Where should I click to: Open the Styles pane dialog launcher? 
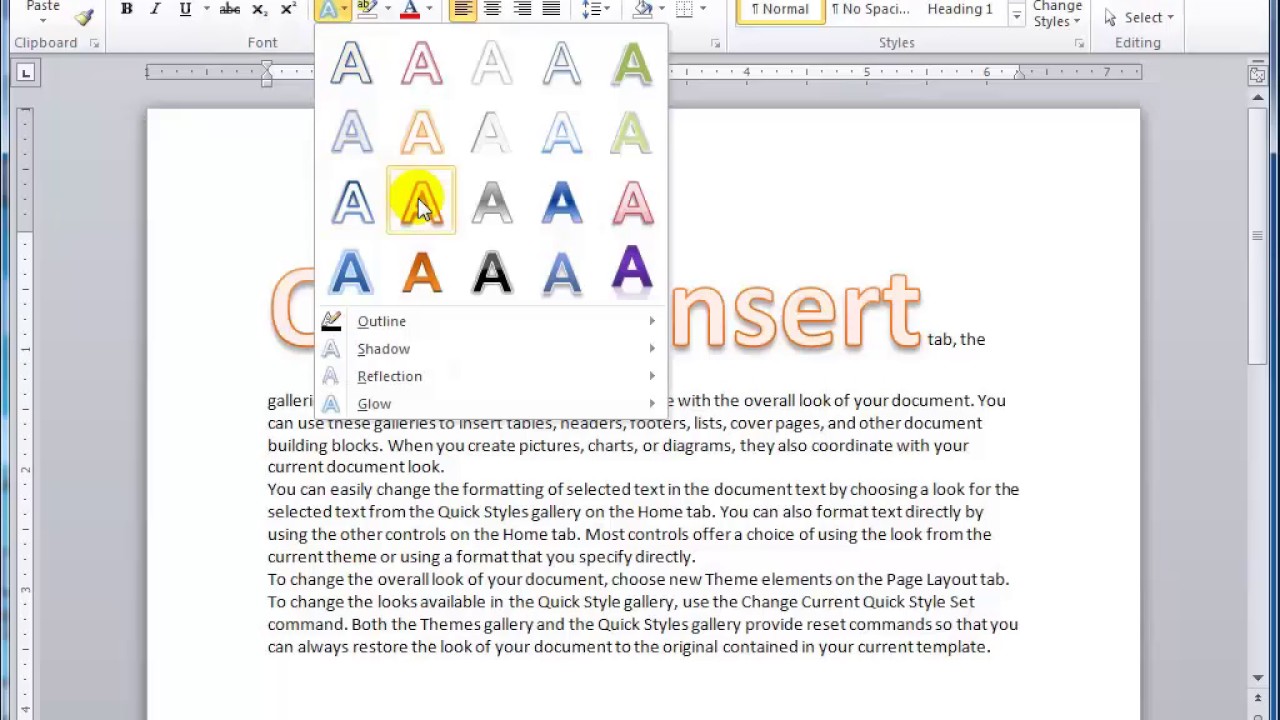point(1079,43)
